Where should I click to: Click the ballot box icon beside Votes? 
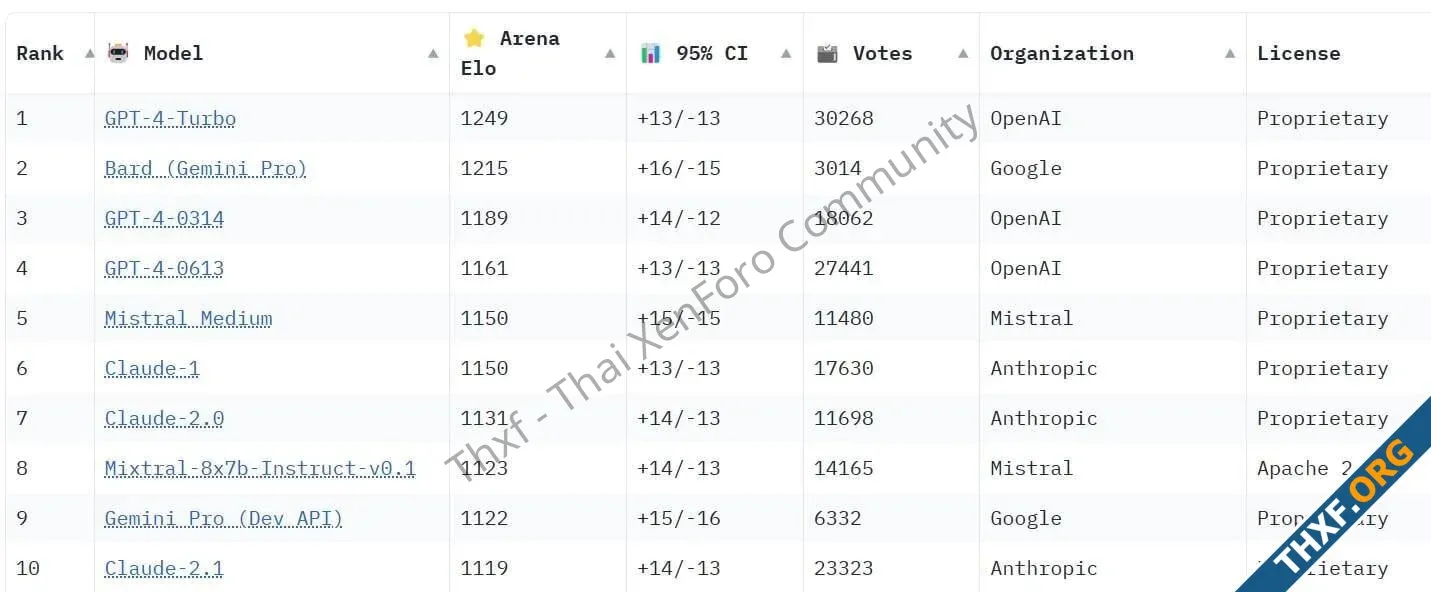tap(827, 53)
